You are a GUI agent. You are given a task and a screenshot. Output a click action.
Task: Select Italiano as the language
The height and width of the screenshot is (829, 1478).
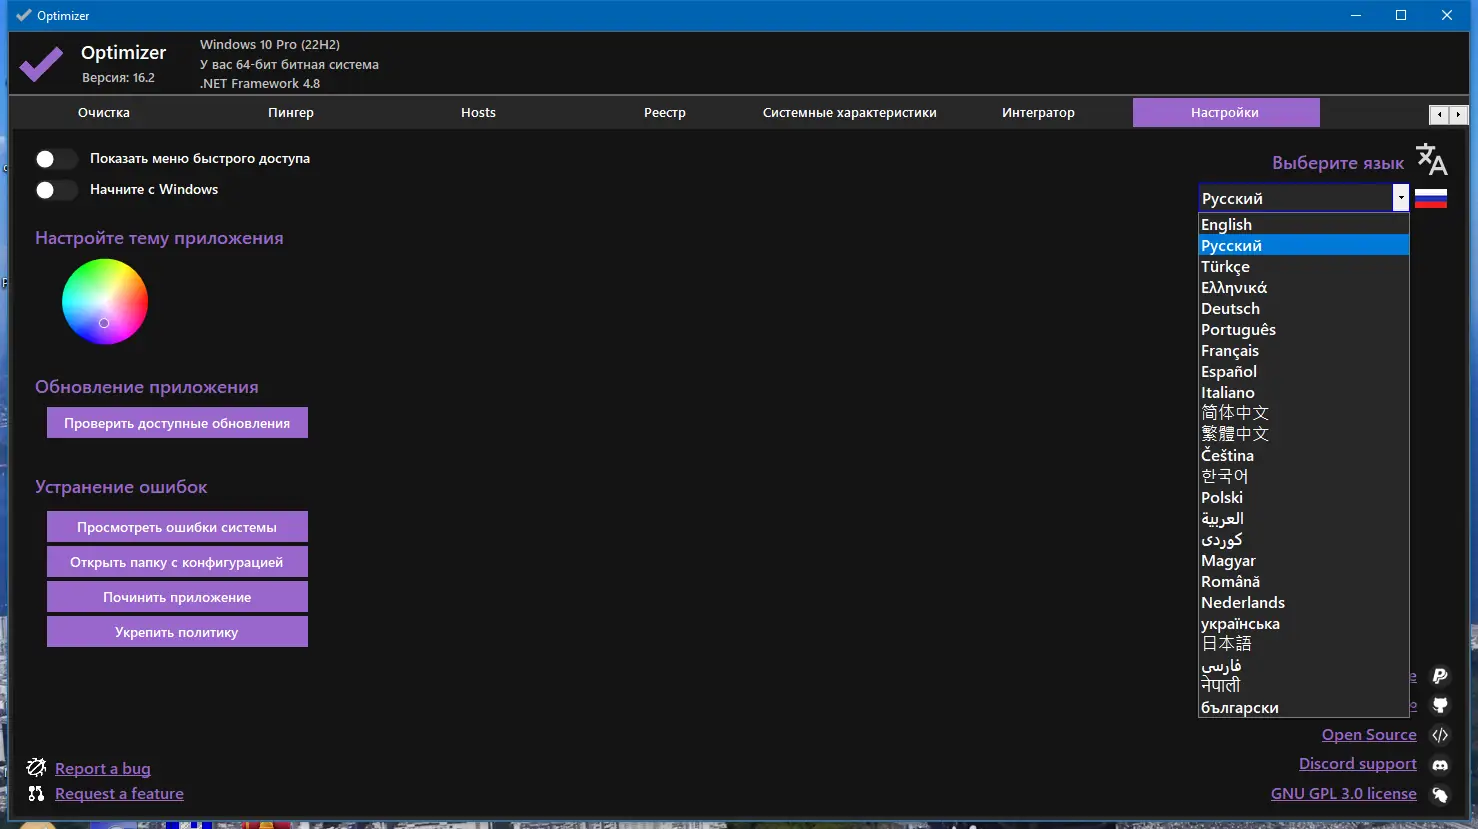tap(1304, 393)
